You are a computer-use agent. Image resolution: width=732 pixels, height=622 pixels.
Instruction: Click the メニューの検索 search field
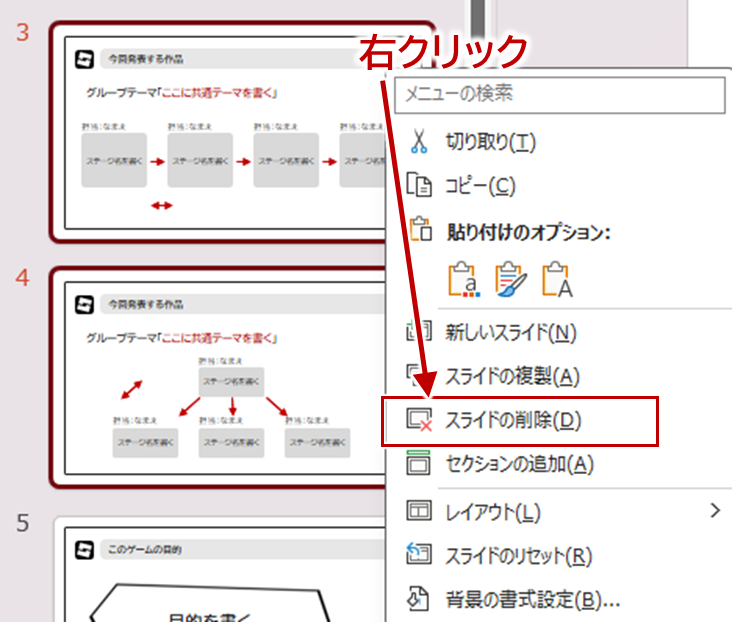(x=559, y=95)
